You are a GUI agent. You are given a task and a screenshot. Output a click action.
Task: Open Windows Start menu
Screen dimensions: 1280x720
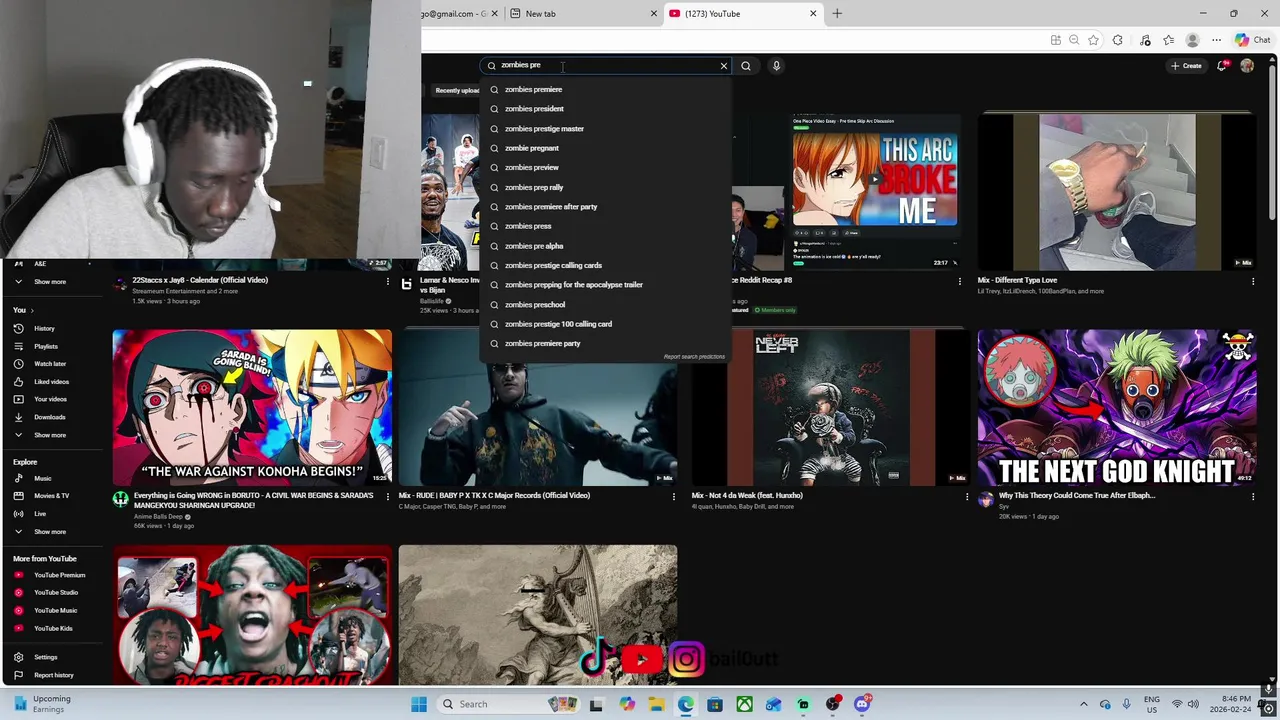click(x=419, y=704)
